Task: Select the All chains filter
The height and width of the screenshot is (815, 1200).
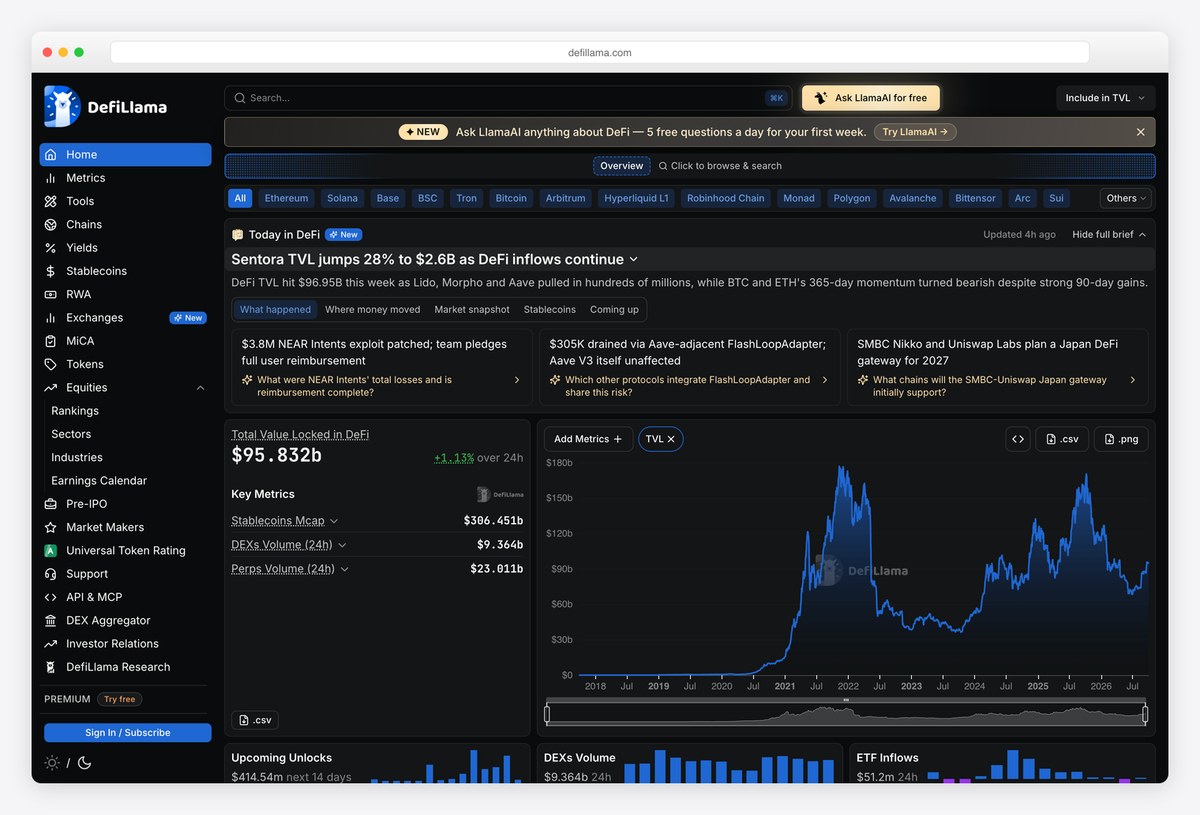Action: 240,198
